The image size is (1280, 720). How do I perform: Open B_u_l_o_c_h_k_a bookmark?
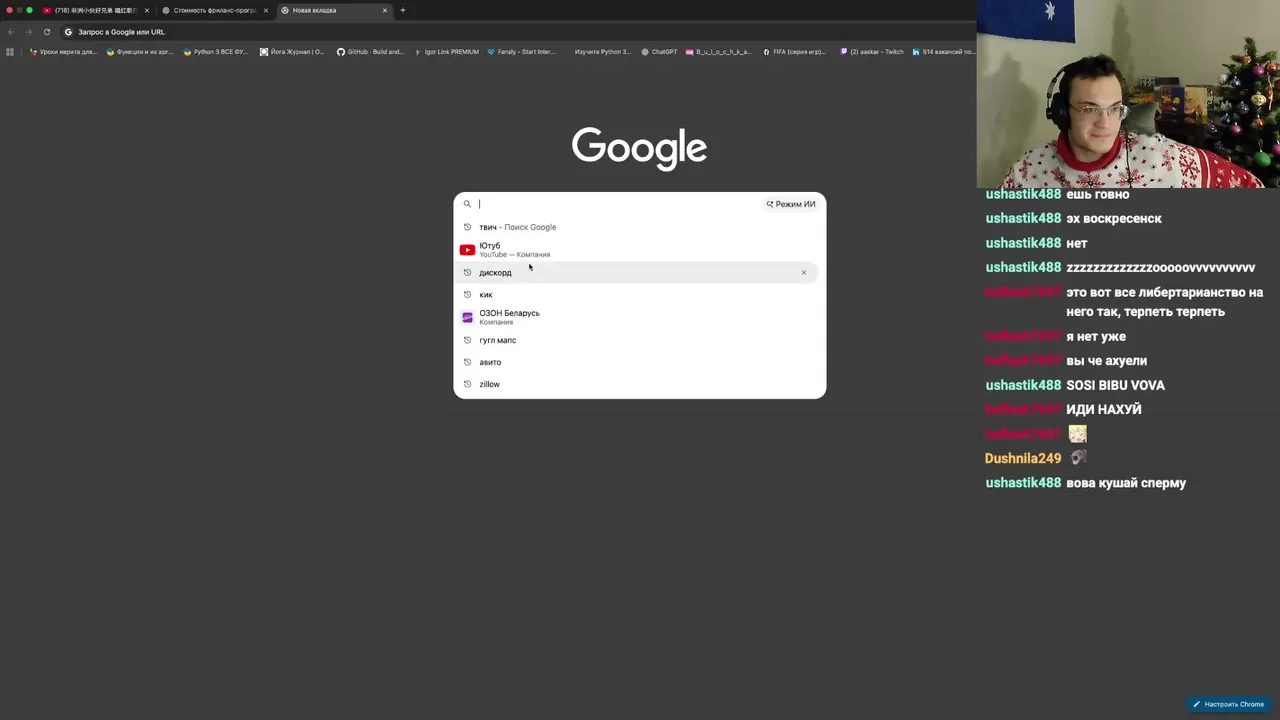tap(718, 52)
